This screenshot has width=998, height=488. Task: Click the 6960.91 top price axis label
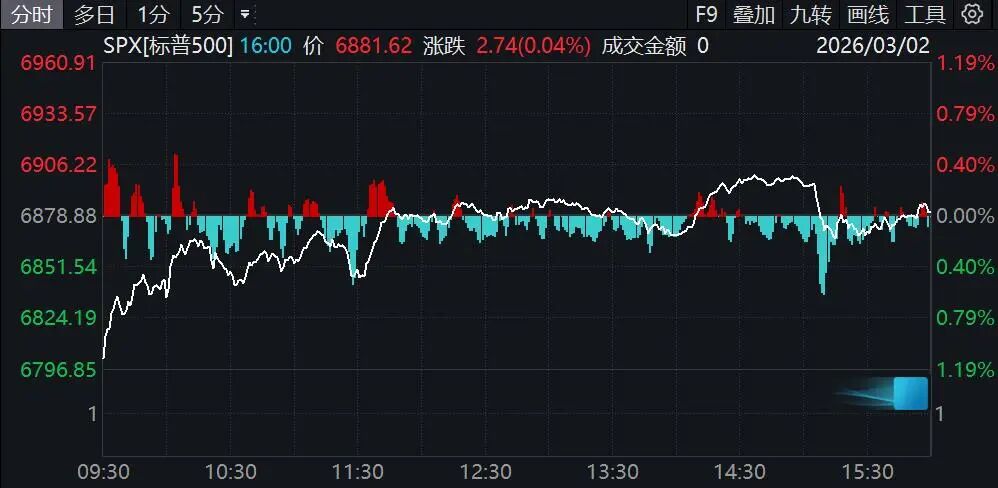pyautogui.click(x=58, y=63)
